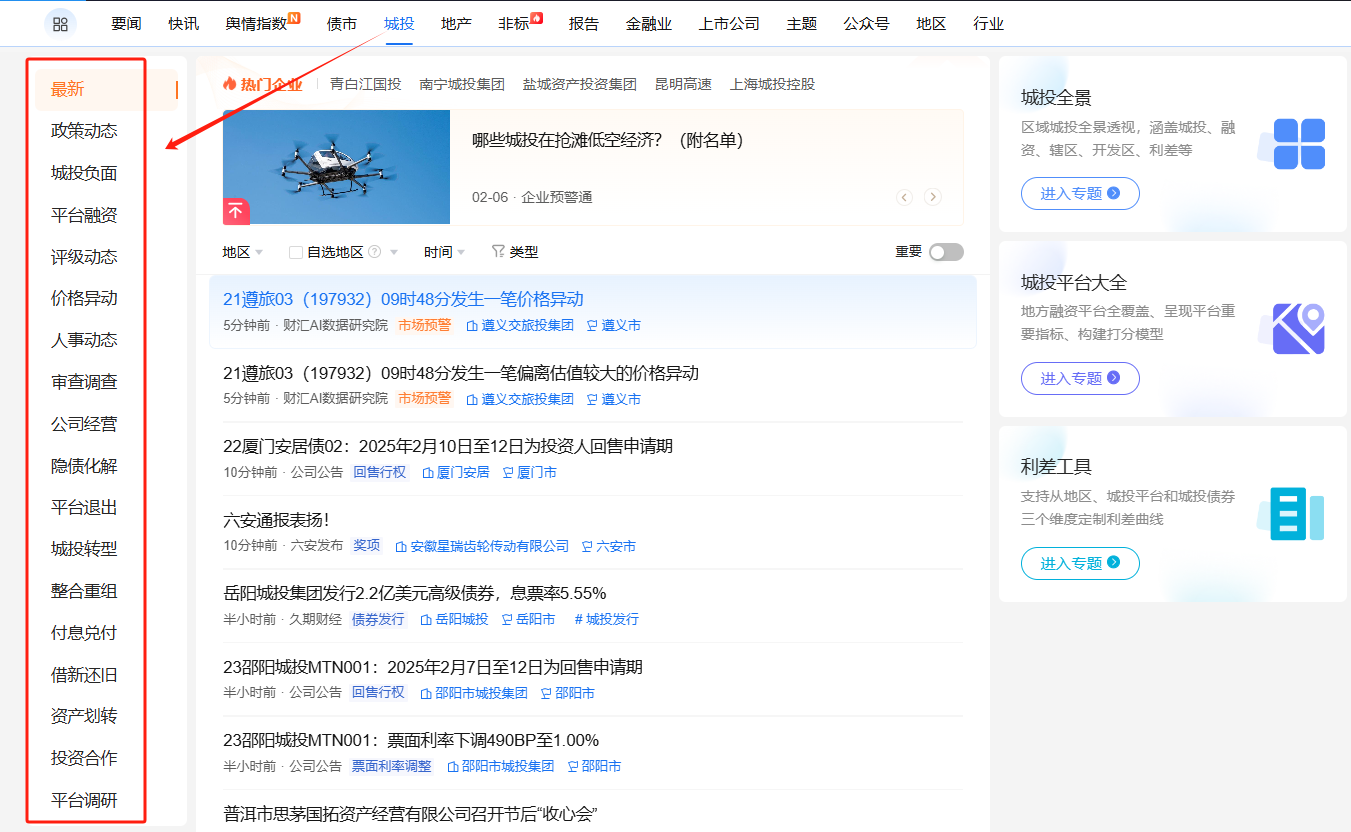Open hot company 南宁城投集团

coord(462,84)
